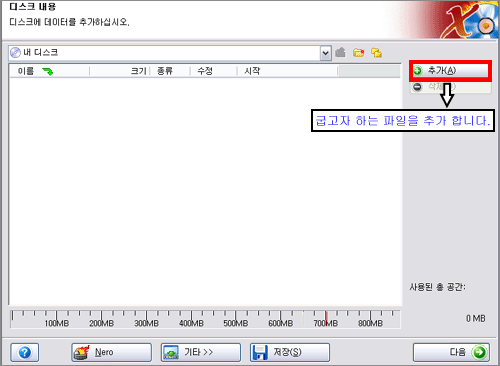Click the stacked folders view icon
The height and width of the screenshot is (366, 500).
coord(376,52)
